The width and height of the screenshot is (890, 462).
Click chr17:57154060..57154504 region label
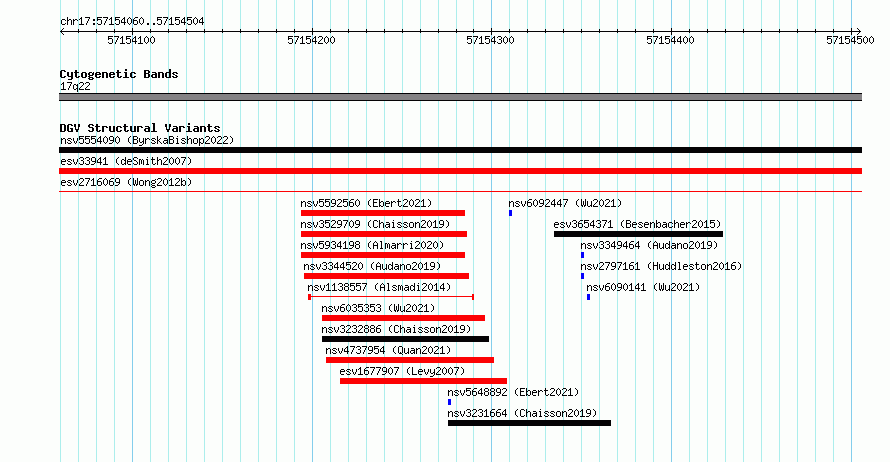[132, 21]
